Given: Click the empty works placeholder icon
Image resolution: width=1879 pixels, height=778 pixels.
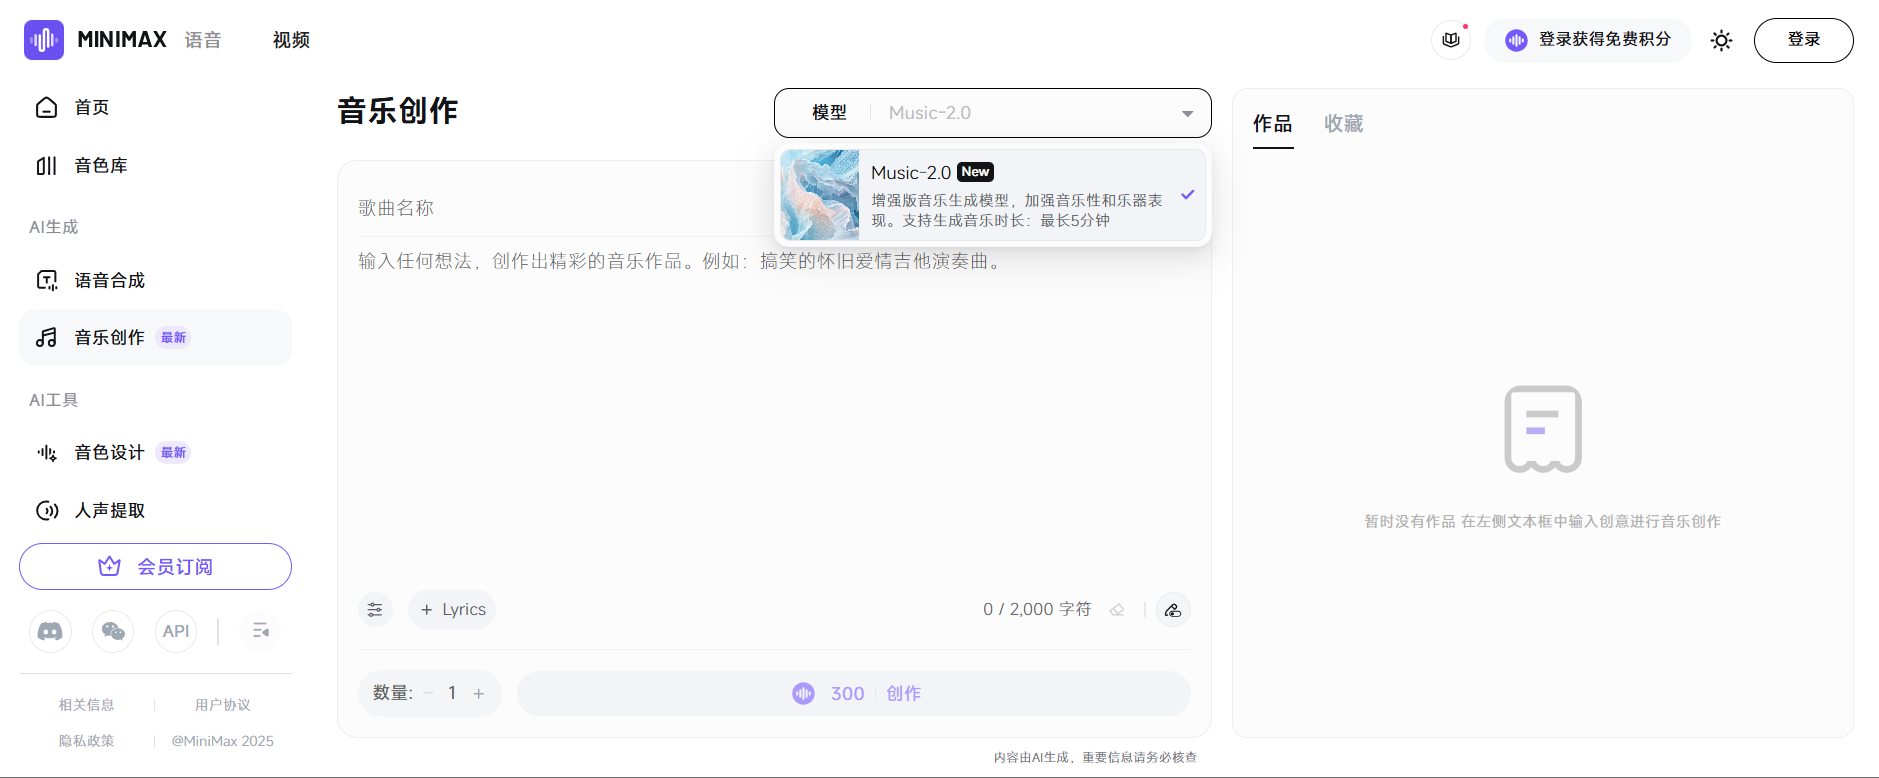Looking at the screenshot, I should point(1543,429).
